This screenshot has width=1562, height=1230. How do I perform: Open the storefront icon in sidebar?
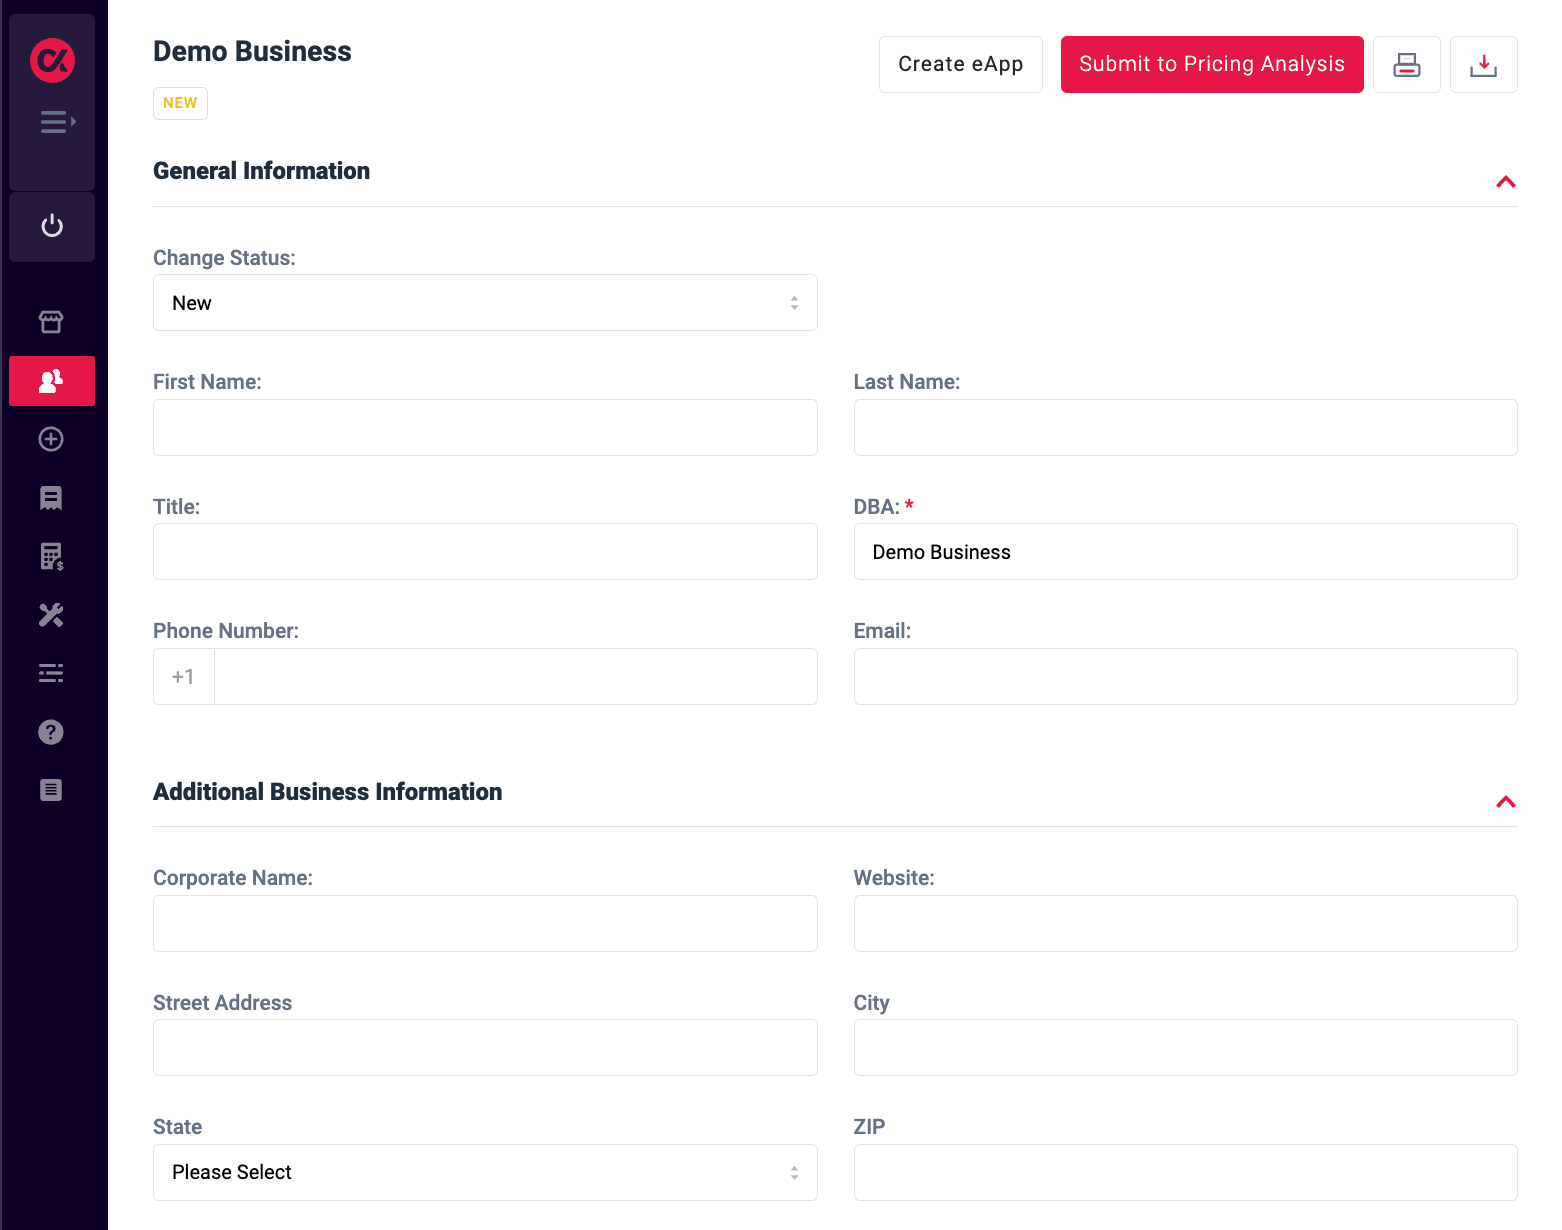click(51, 322)
